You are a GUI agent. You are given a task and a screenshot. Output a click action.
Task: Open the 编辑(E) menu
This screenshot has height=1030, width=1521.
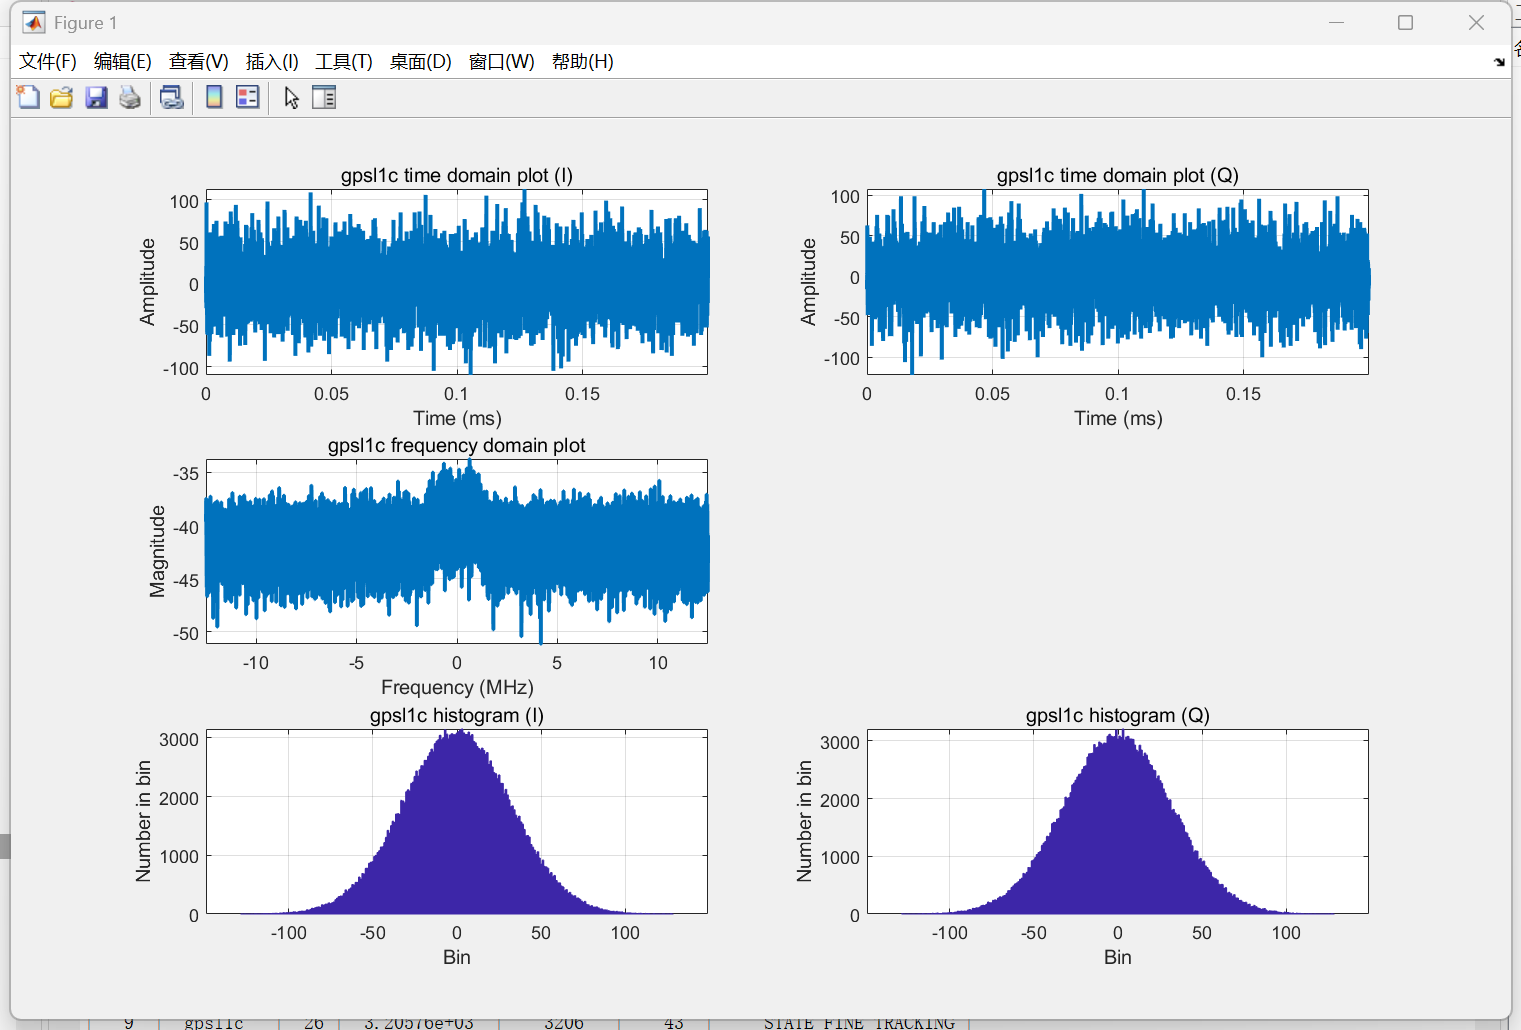tap(122, 62)
